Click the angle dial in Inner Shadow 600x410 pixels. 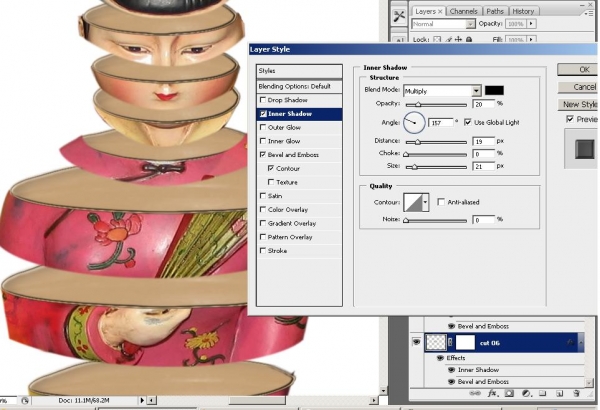414,123
